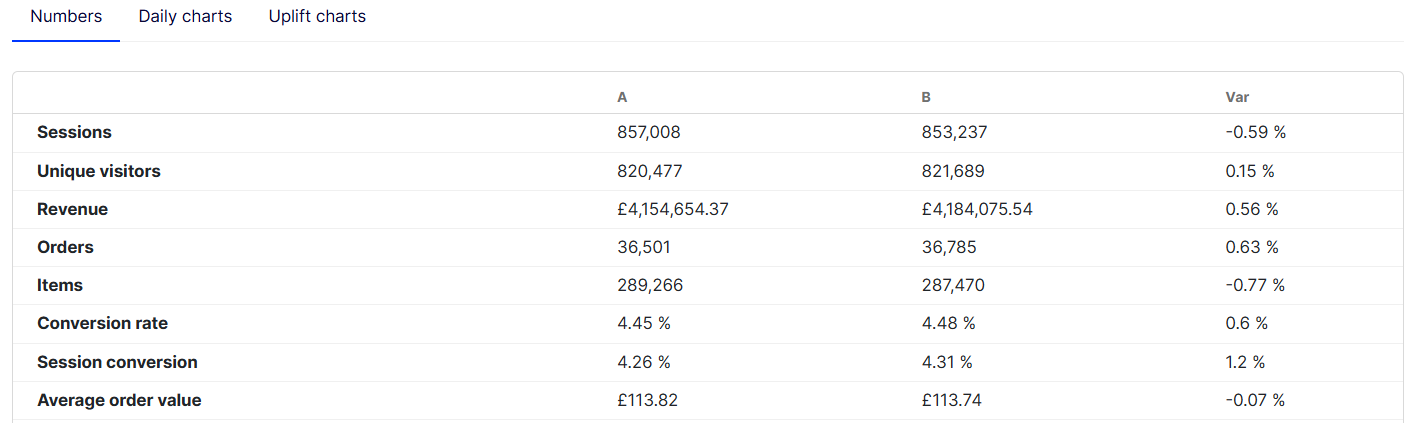Click the Conversion rate row label
The image size is (1418, 423).
point(102,324)
